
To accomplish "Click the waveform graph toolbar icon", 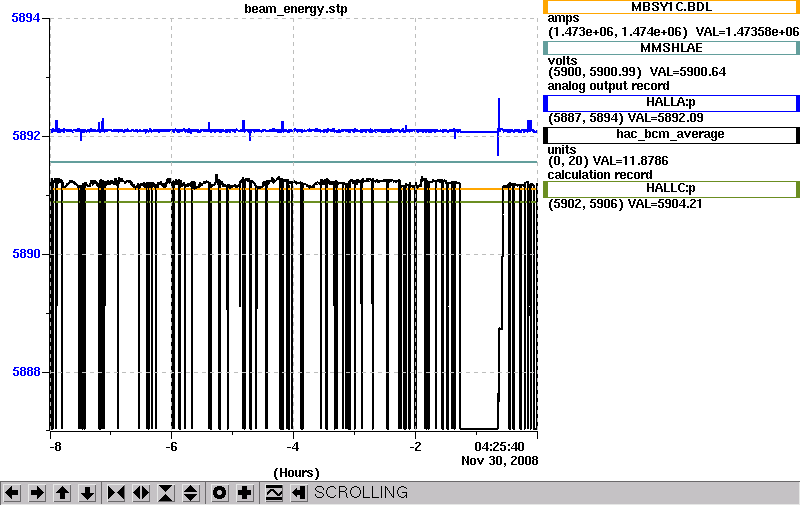I will click(x=274, y=493).
